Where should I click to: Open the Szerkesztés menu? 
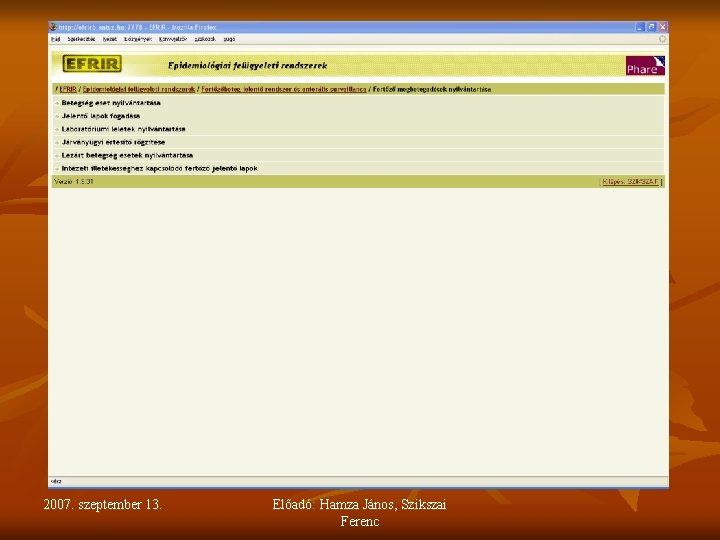click(x=81, y=39)
